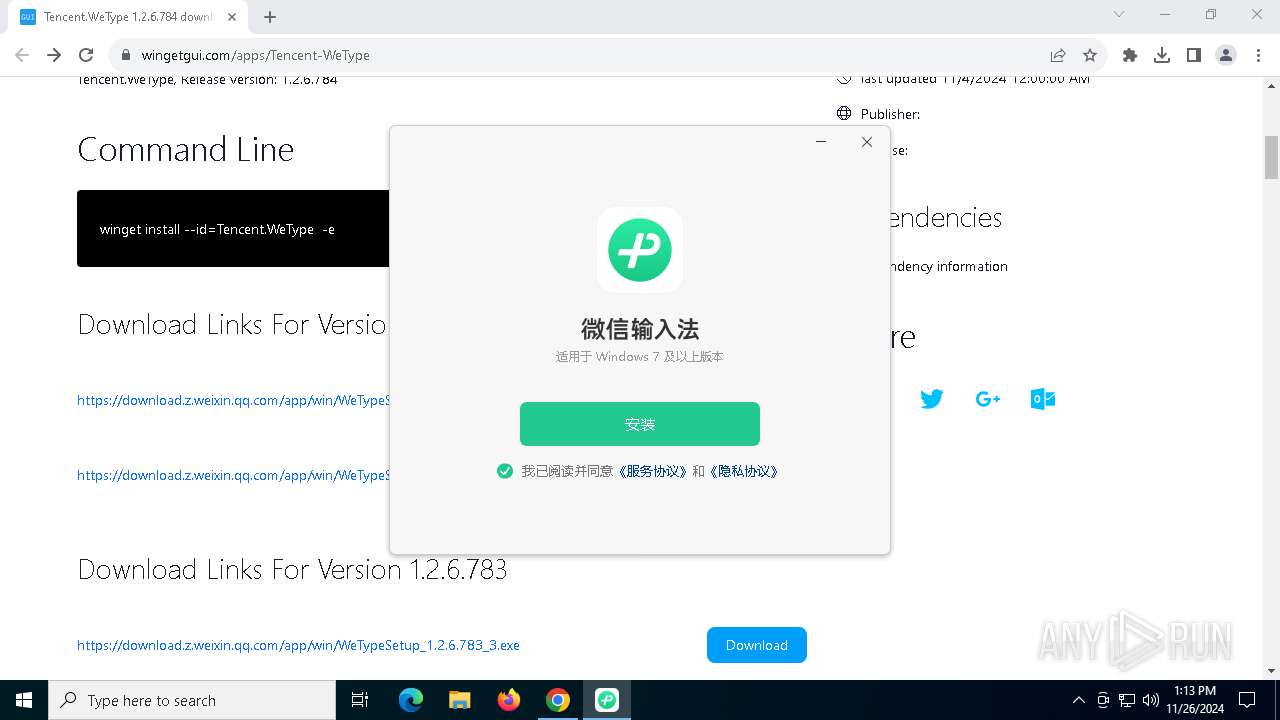Image resolution: width=1280 pixels, height=720 pixels.
Task: Click the taskbar search box
Action: point(192,700)
